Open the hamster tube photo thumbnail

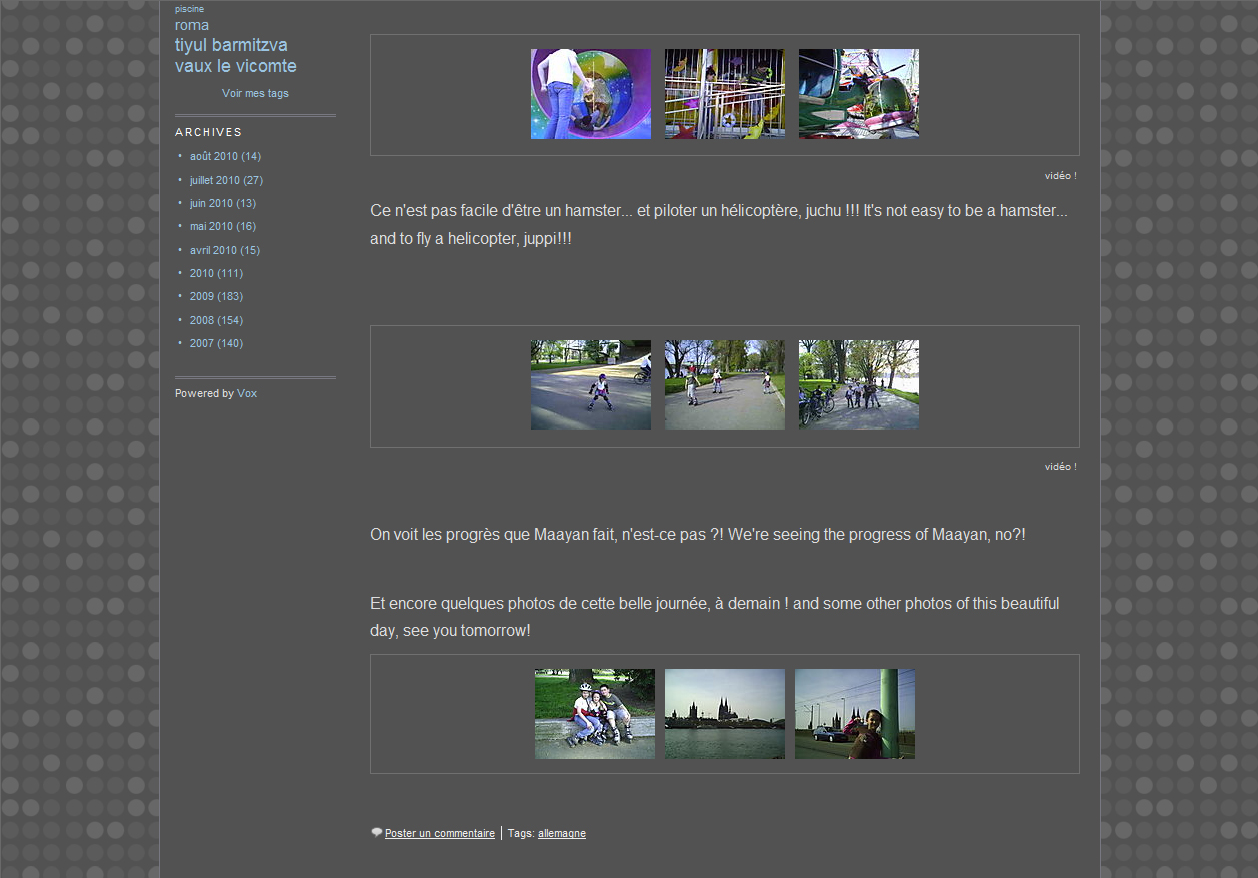590,94
